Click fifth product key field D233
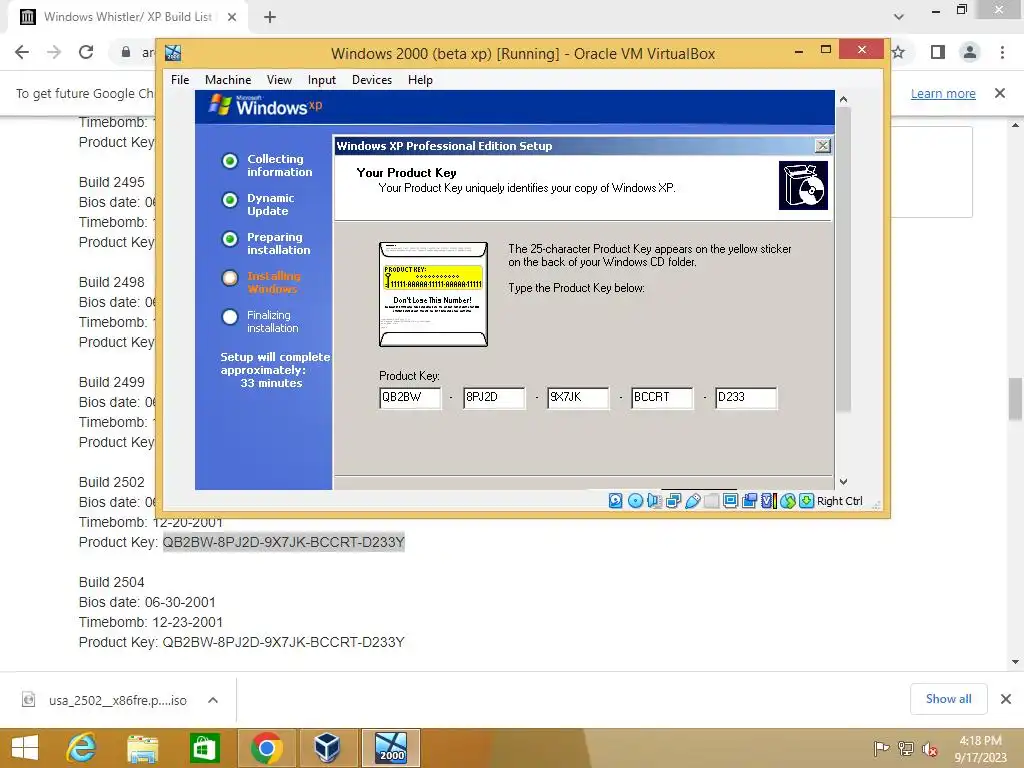 coord(746,398)
